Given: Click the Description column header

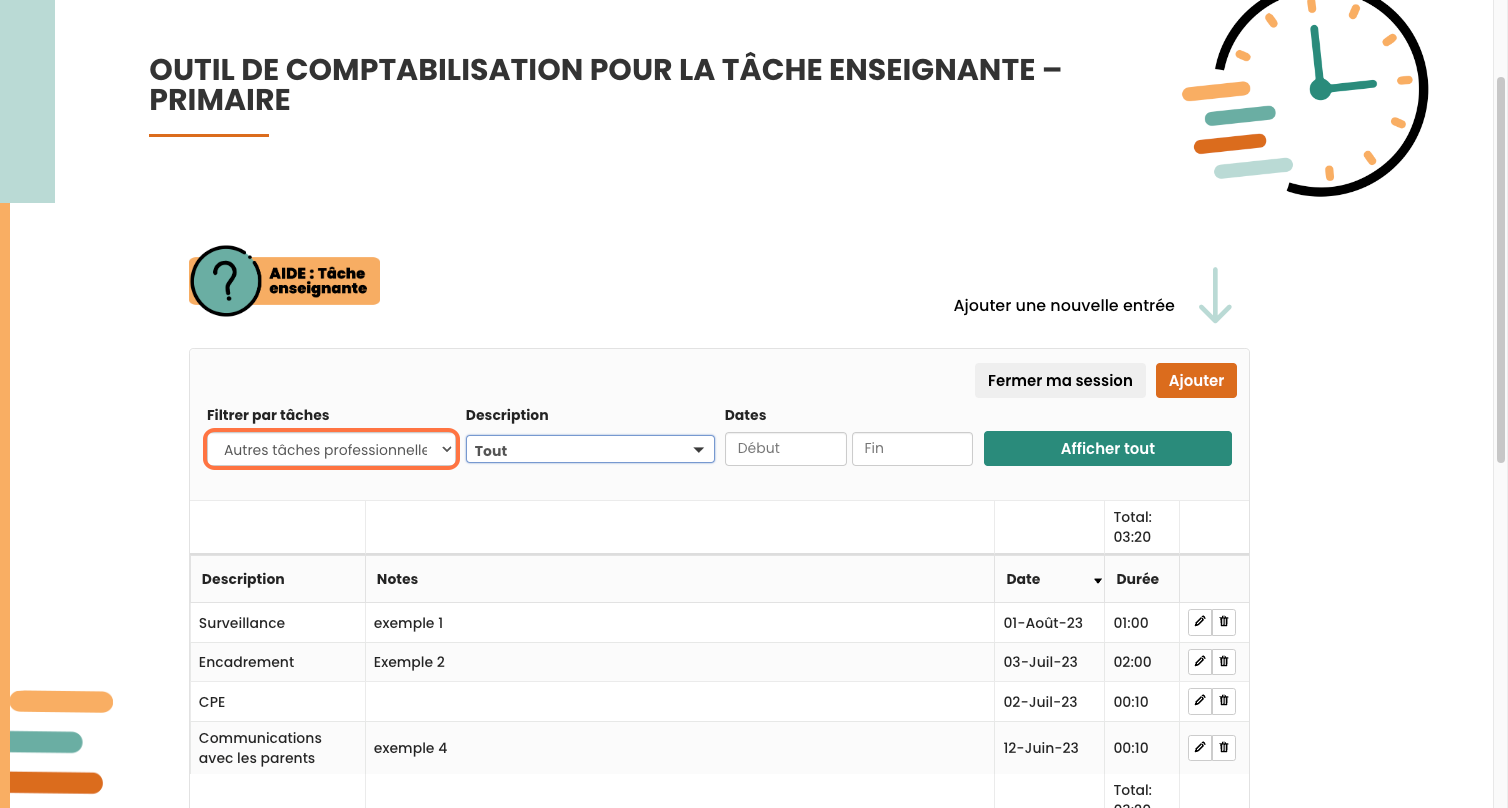Looking at the screenshot, I should click(243, 579).
